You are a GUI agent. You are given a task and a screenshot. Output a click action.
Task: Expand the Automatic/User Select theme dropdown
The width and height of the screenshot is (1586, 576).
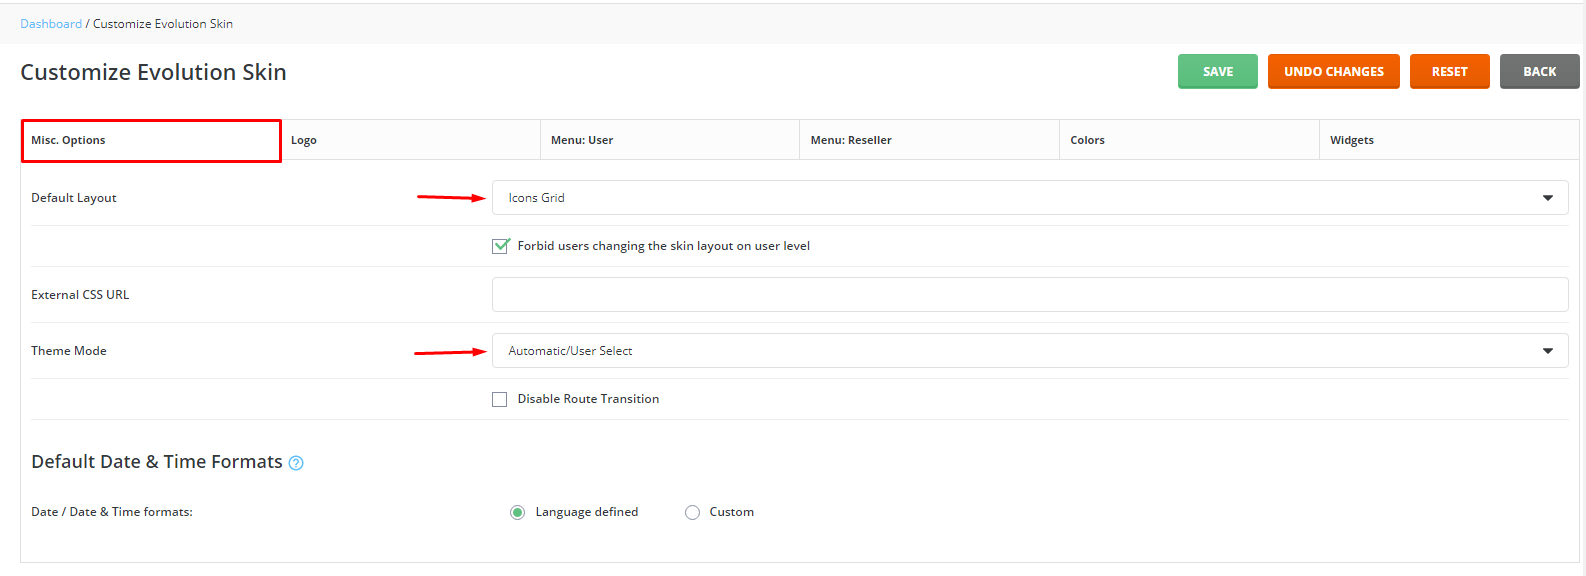pos(1030,351)
